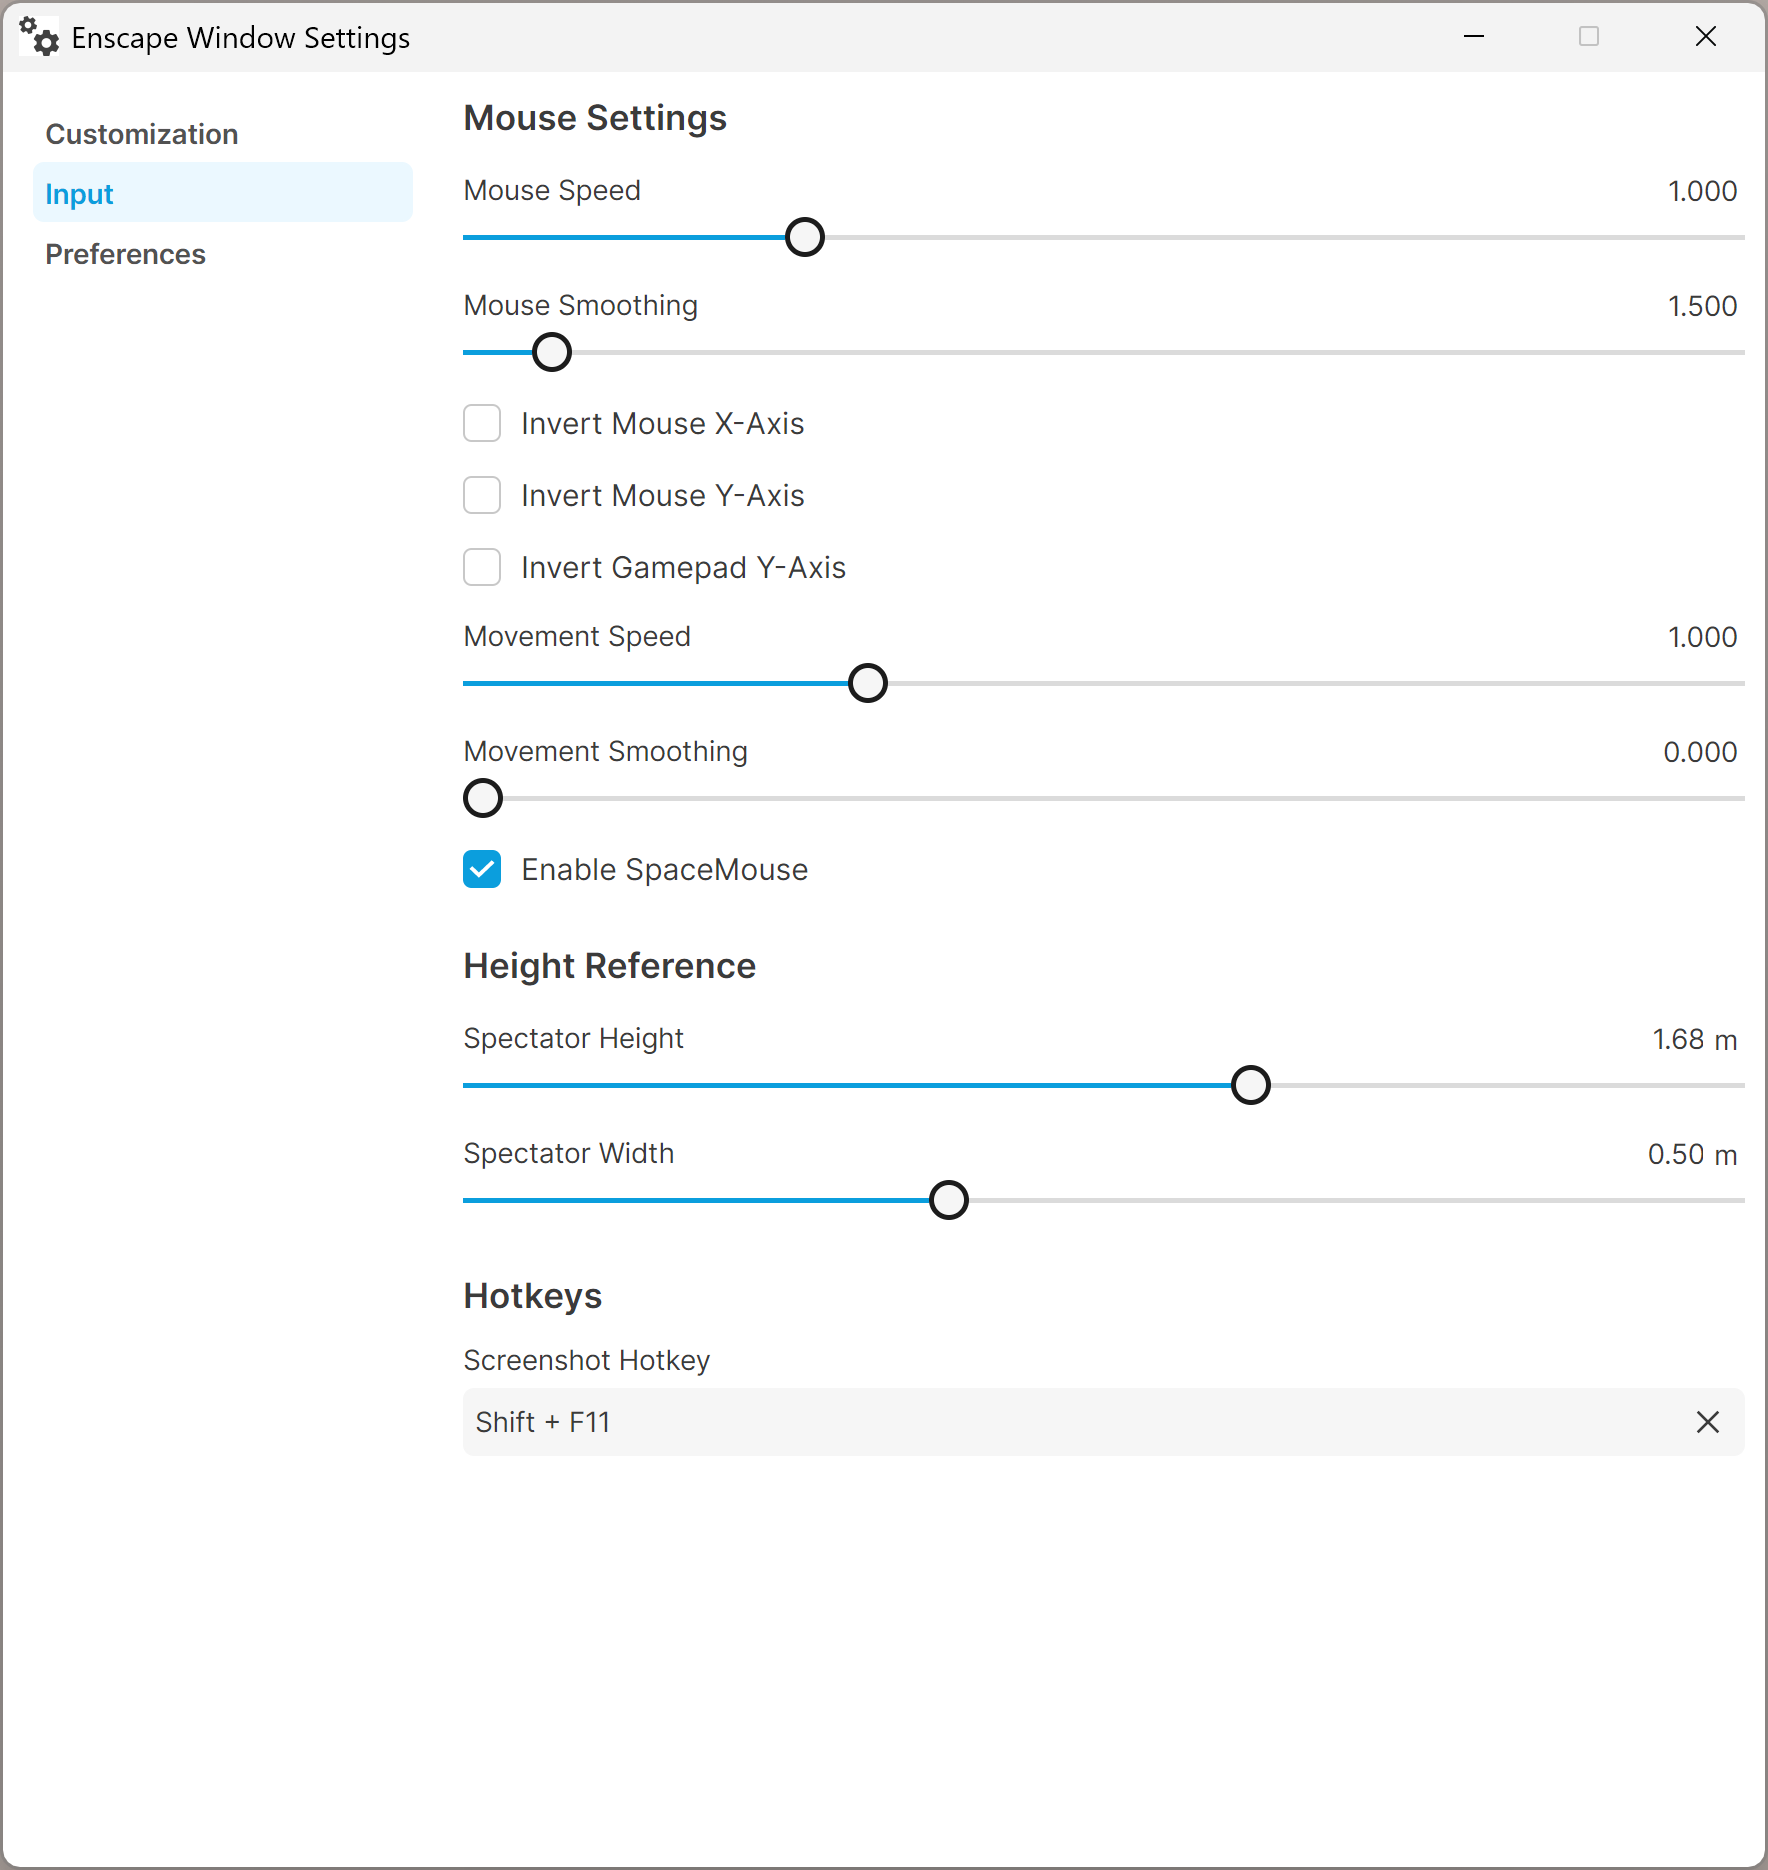This screenshot has width=1768, height=1870.
Task: Disable the Enable SpaceMouse checkbox
Action: click(482, 870)
